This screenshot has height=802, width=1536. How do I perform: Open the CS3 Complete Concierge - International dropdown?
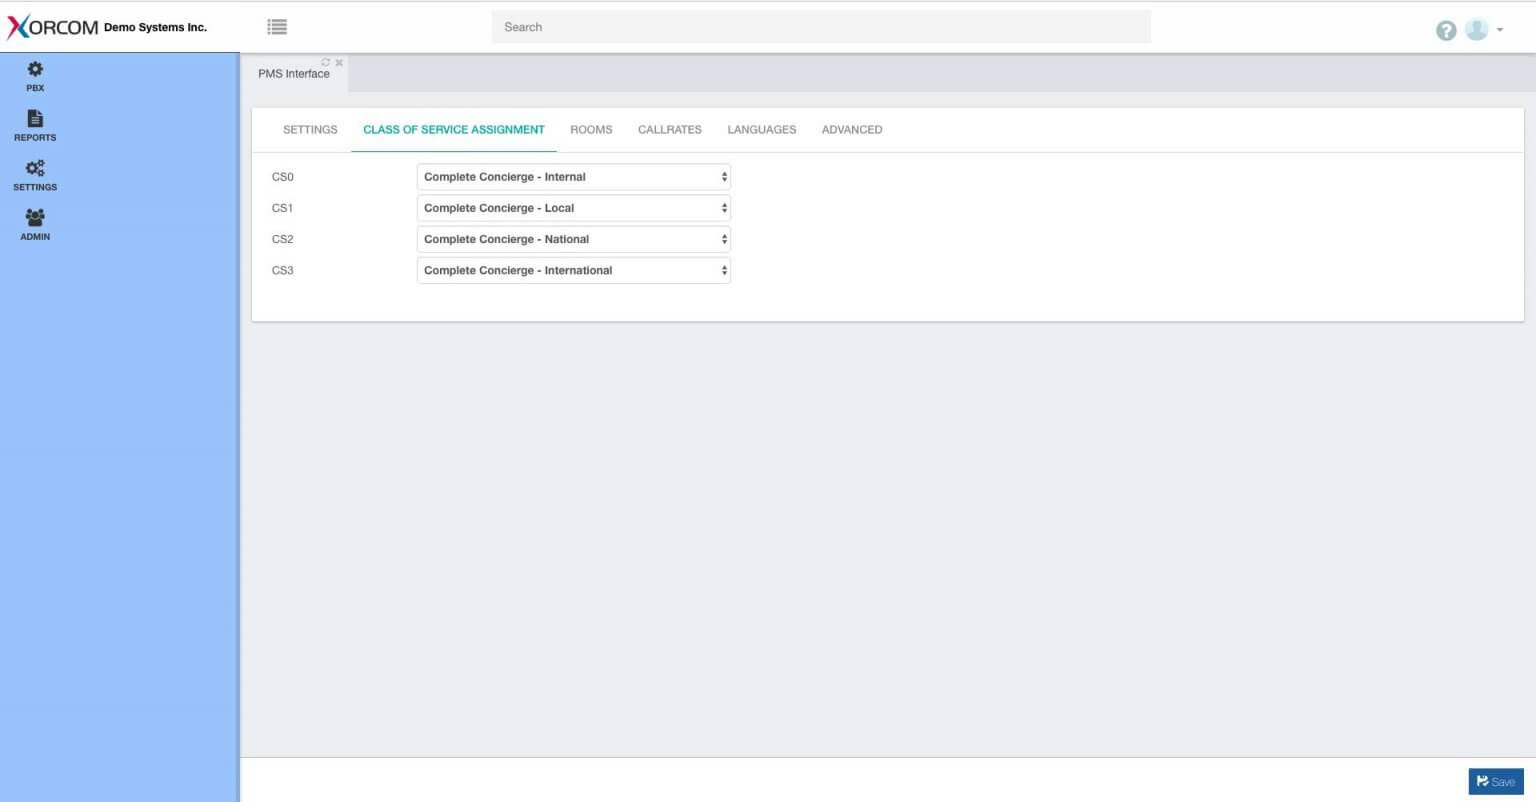tap(573, 270)
